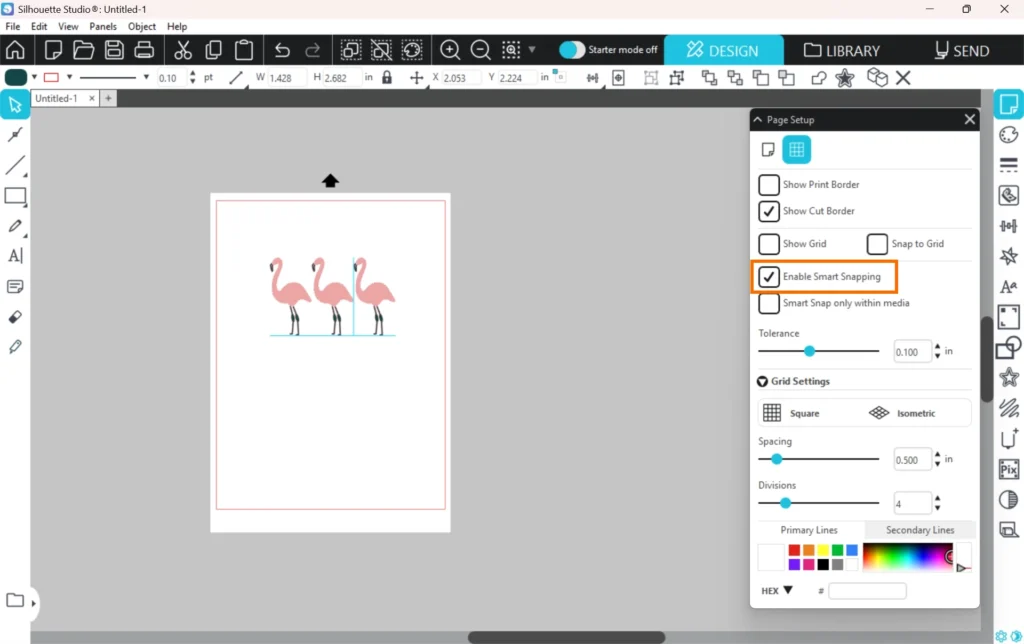Viewport: 1024px width, 644px height.
Task: Open the Fill color palette panel icon
Action: coord(1008,135)
